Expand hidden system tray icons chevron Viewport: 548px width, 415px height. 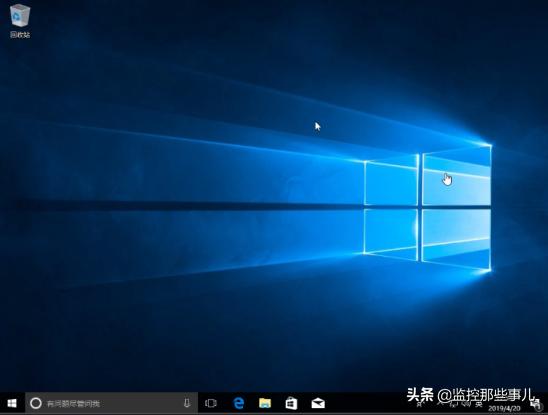[440, 404]
